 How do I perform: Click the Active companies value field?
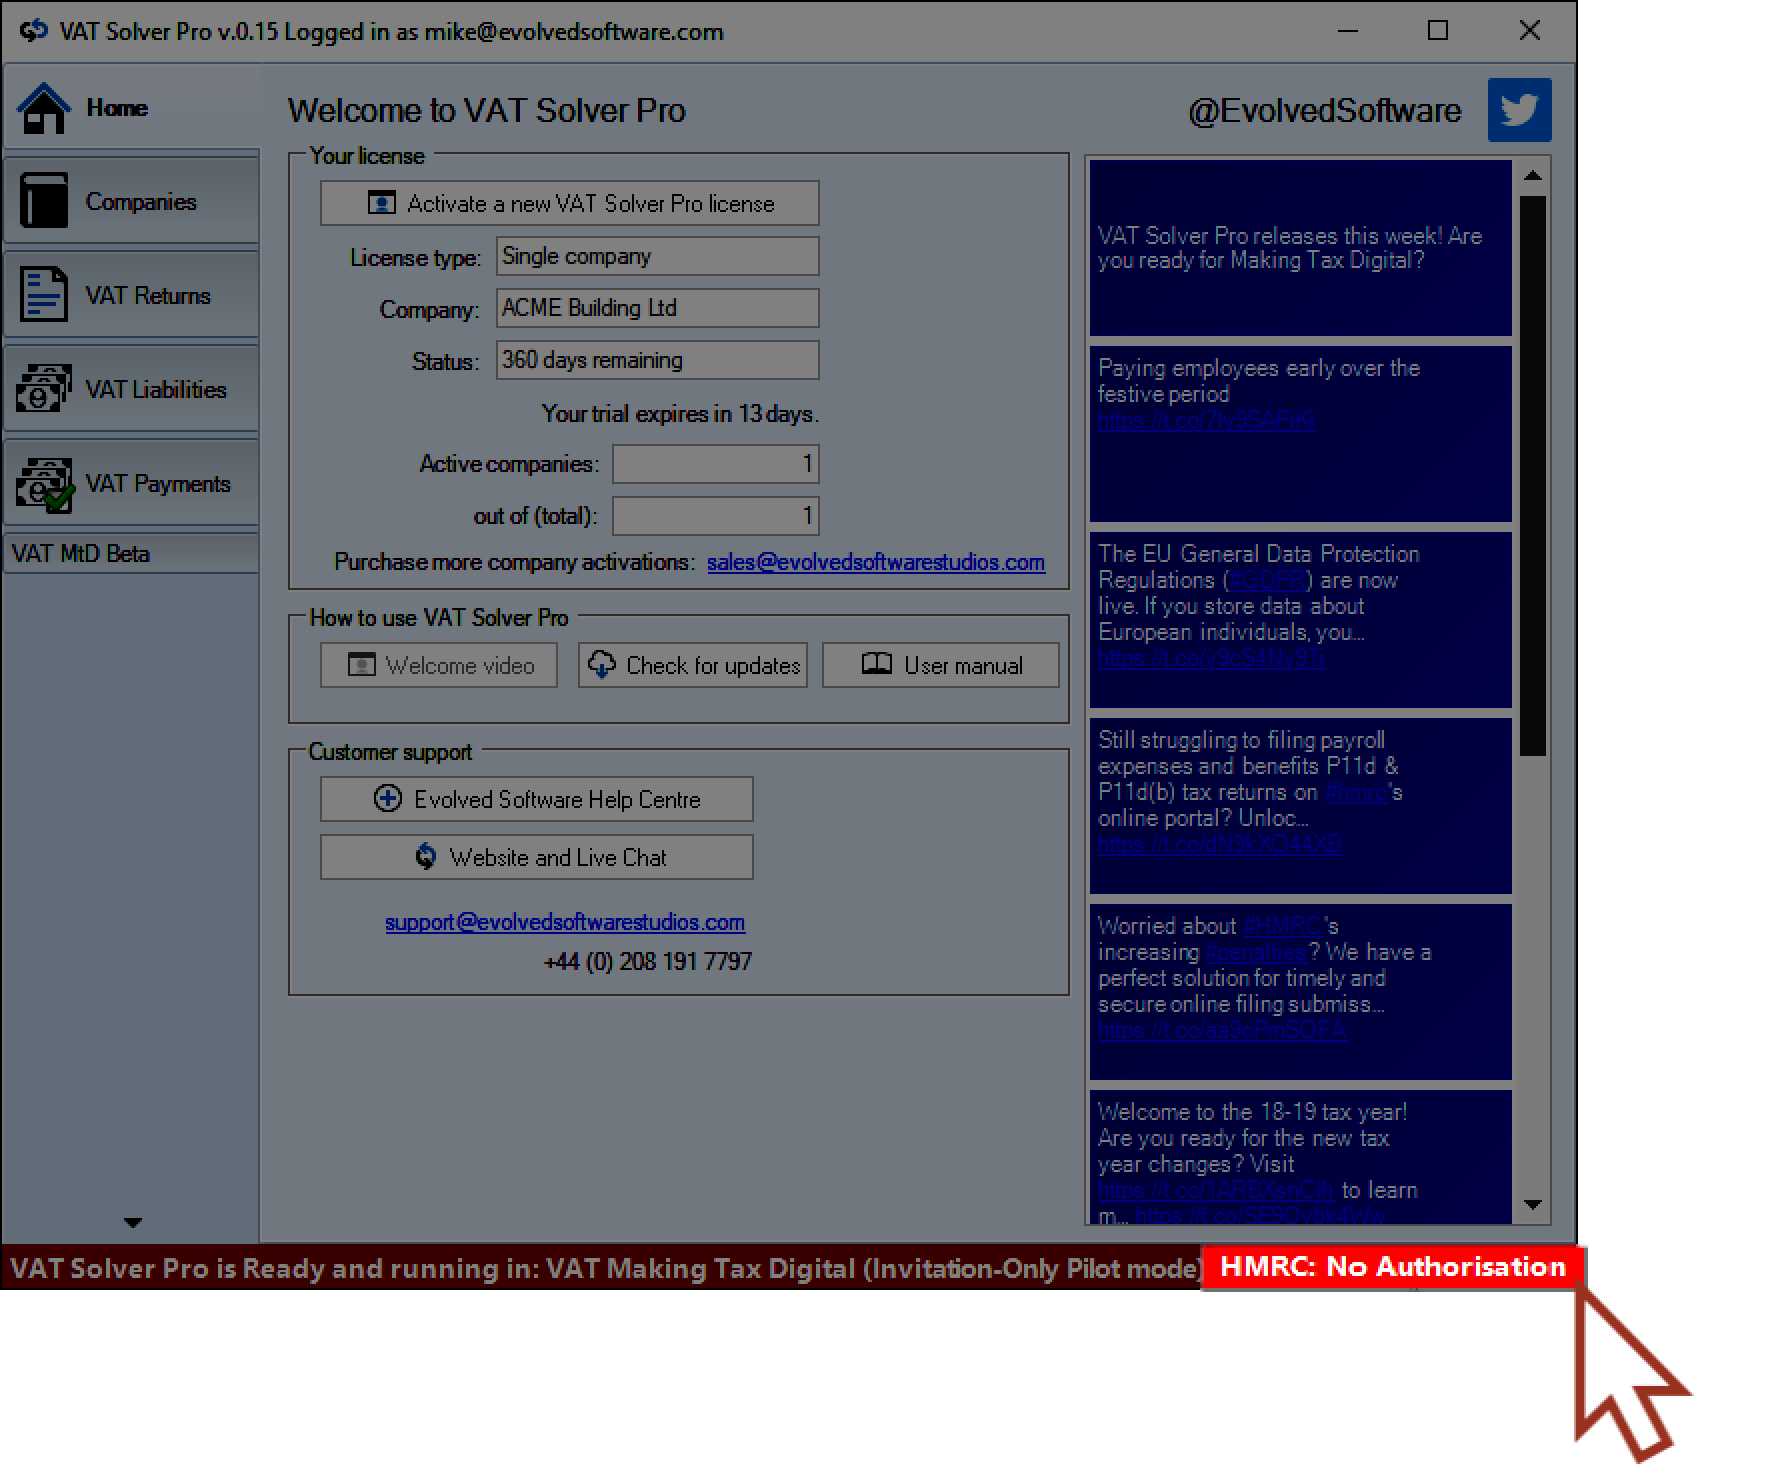[716, 464]
